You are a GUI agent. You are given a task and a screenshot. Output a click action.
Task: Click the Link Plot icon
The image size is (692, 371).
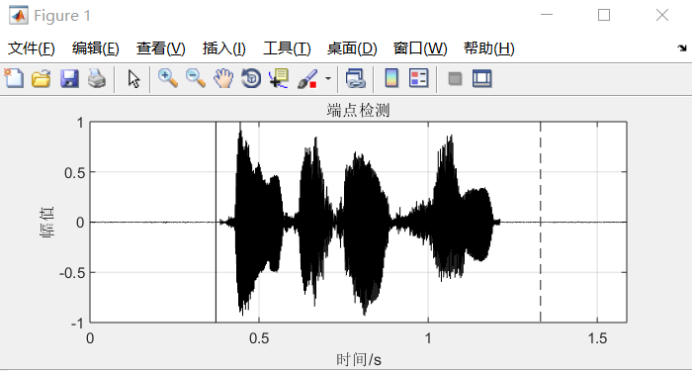tap(355, 79)
